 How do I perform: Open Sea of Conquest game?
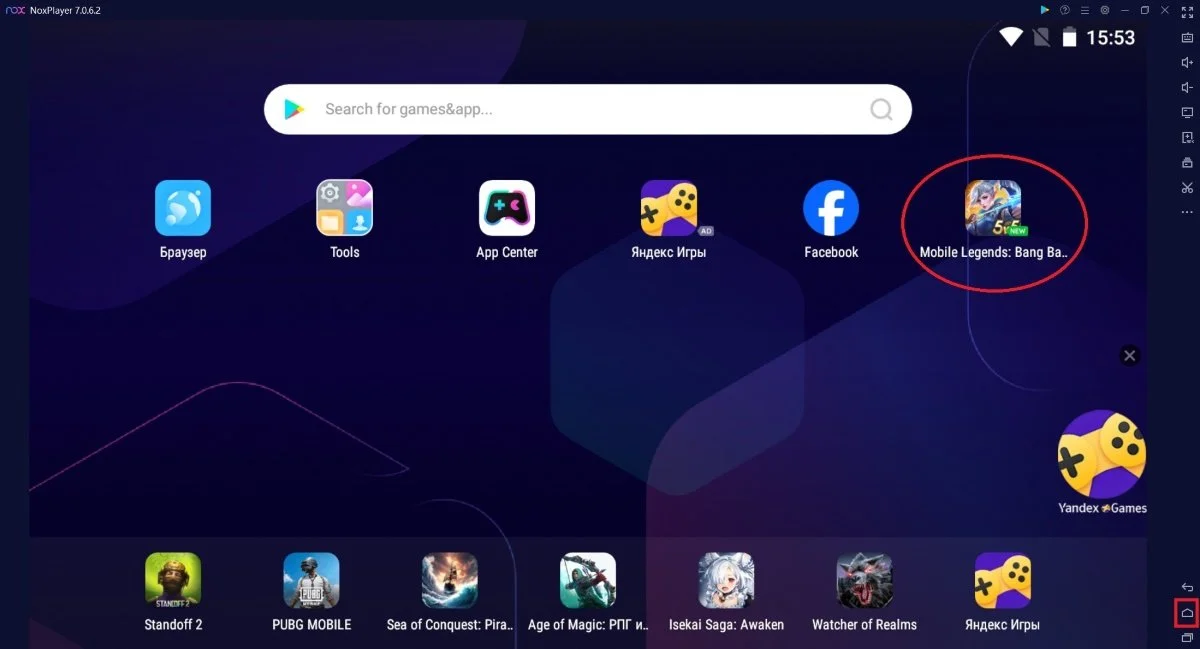click(450, 581)
